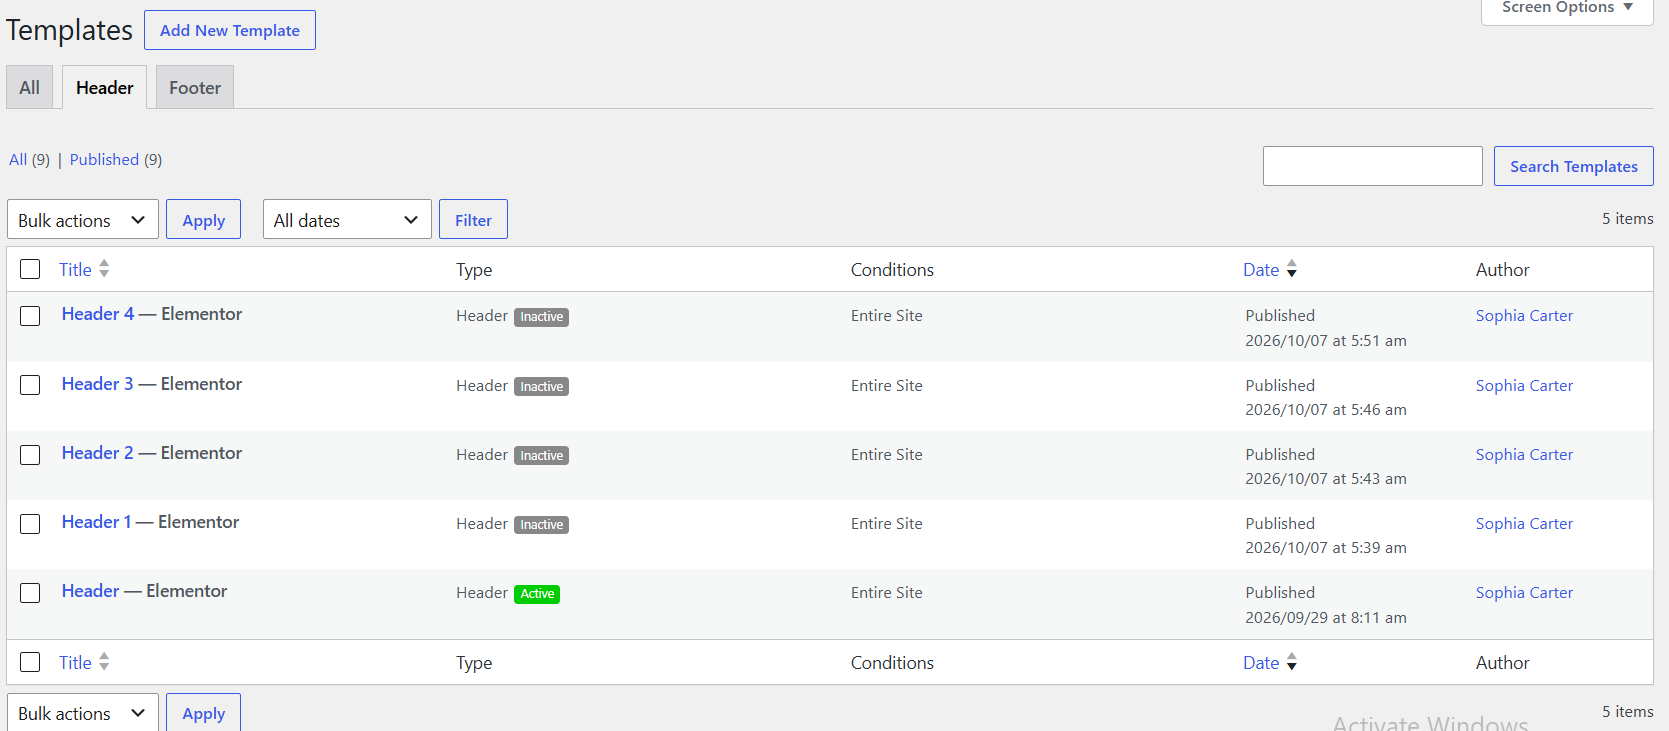Tick the select-all checkbox in table header
1669x731 pixels.
30,269
